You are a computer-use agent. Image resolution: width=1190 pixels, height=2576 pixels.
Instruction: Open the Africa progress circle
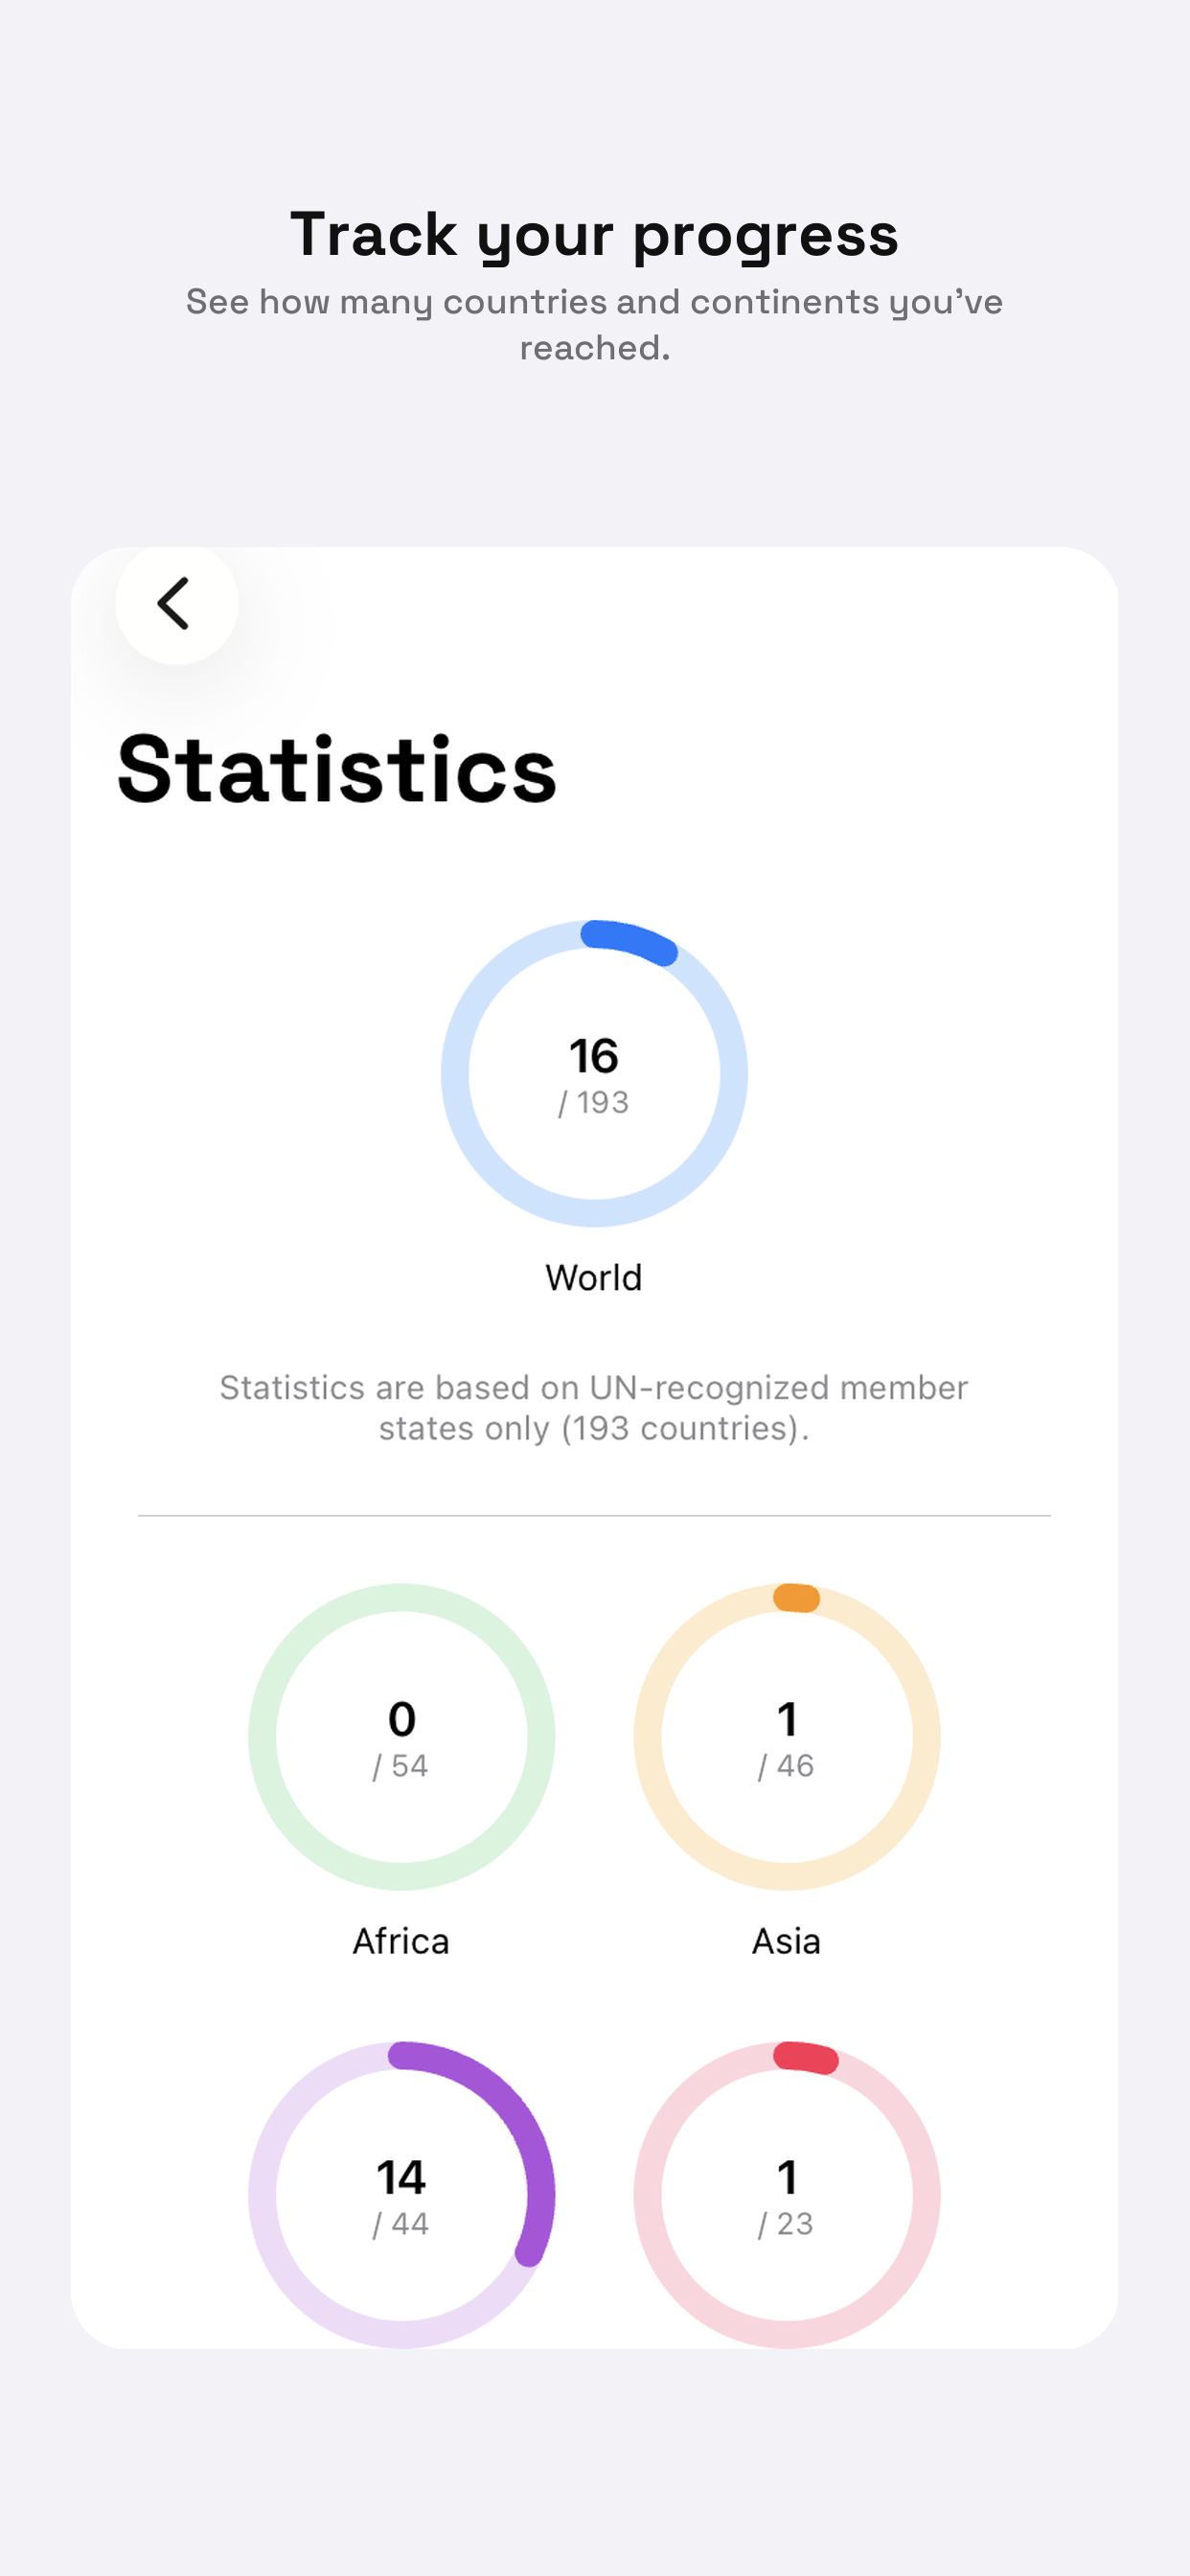click(x=401, y=1736)
